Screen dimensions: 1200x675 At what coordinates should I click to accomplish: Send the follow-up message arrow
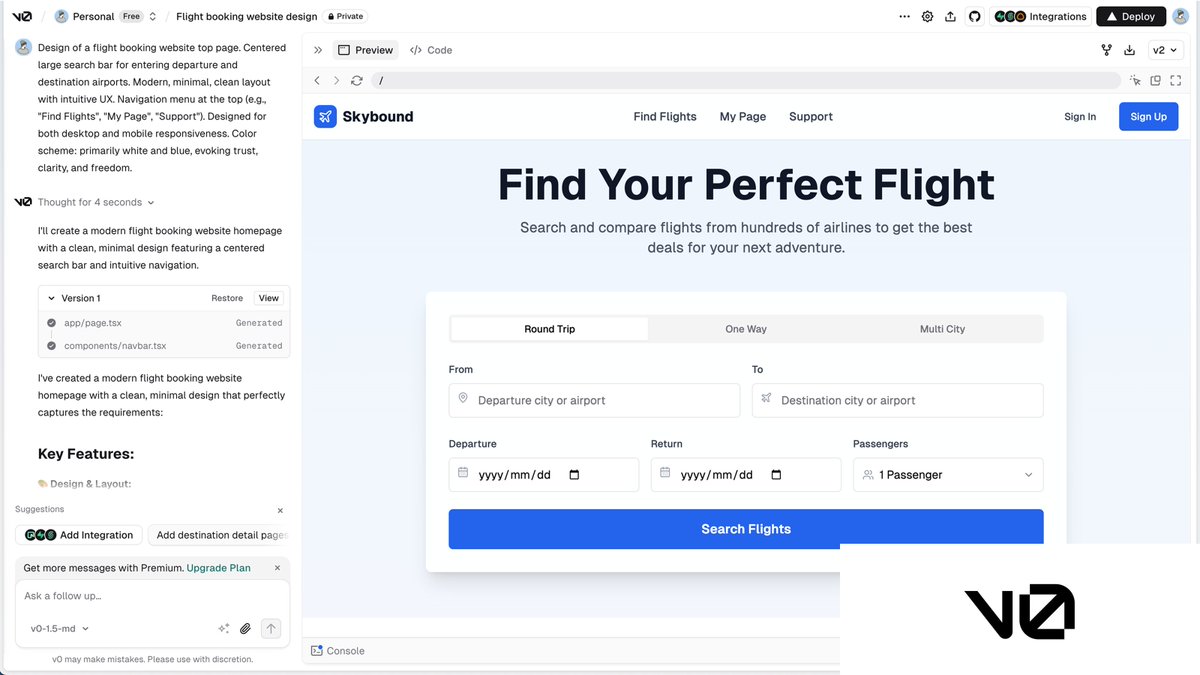point(271,629)
